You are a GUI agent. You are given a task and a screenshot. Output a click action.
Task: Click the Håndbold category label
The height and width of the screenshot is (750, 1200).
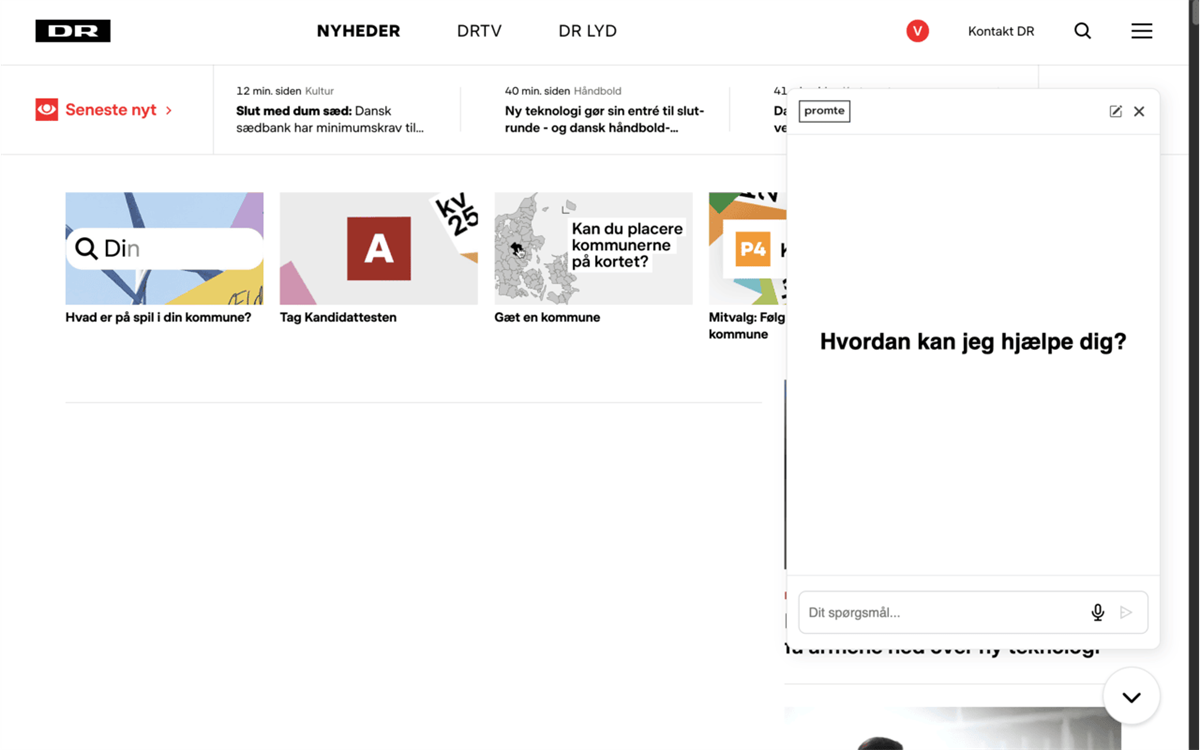click(597, 91)
